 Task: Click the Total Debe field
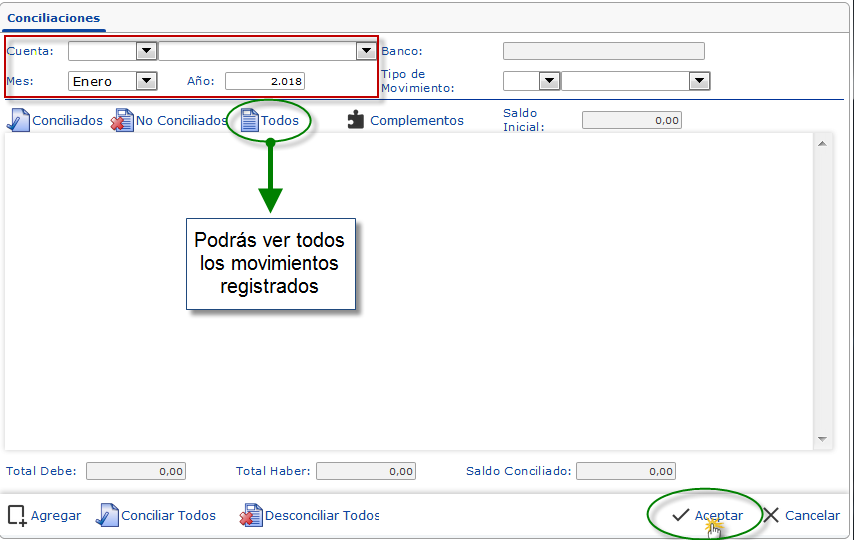click(x=136, y=471)
